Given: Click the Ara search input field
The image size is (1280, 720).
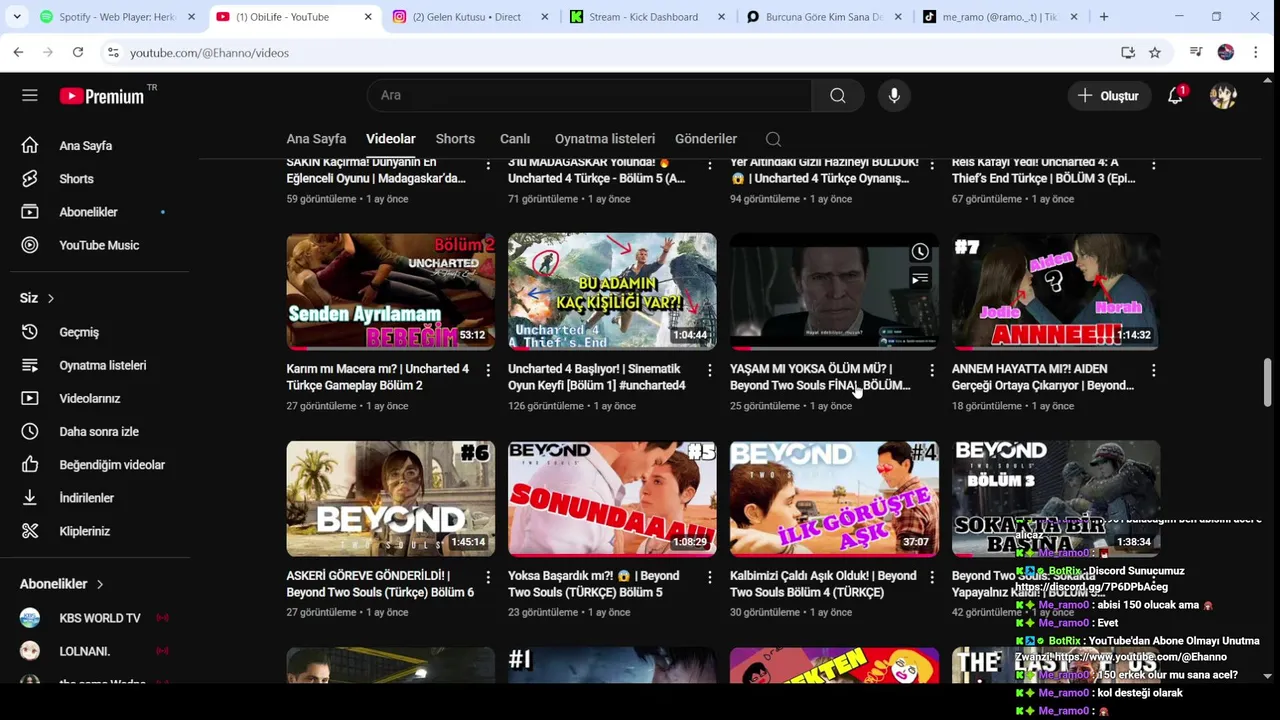Looking at the screenshot, I should (590, 95).
